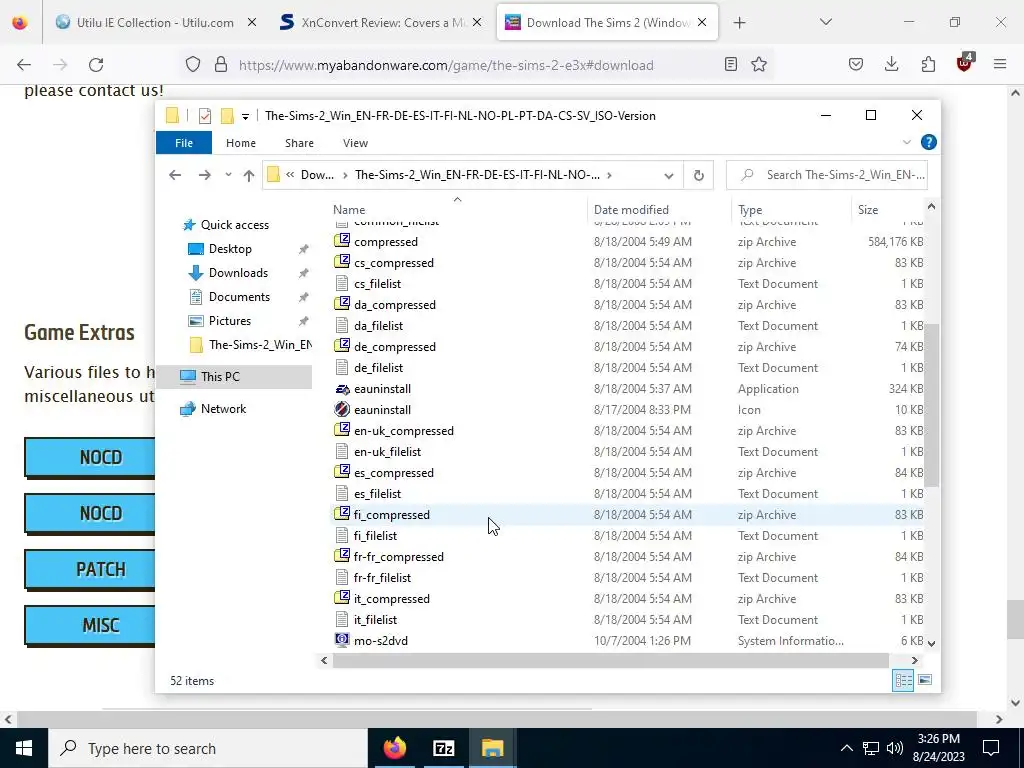
Task: Click the Properties quick access toolbar icon
Action: click(205, 116)
